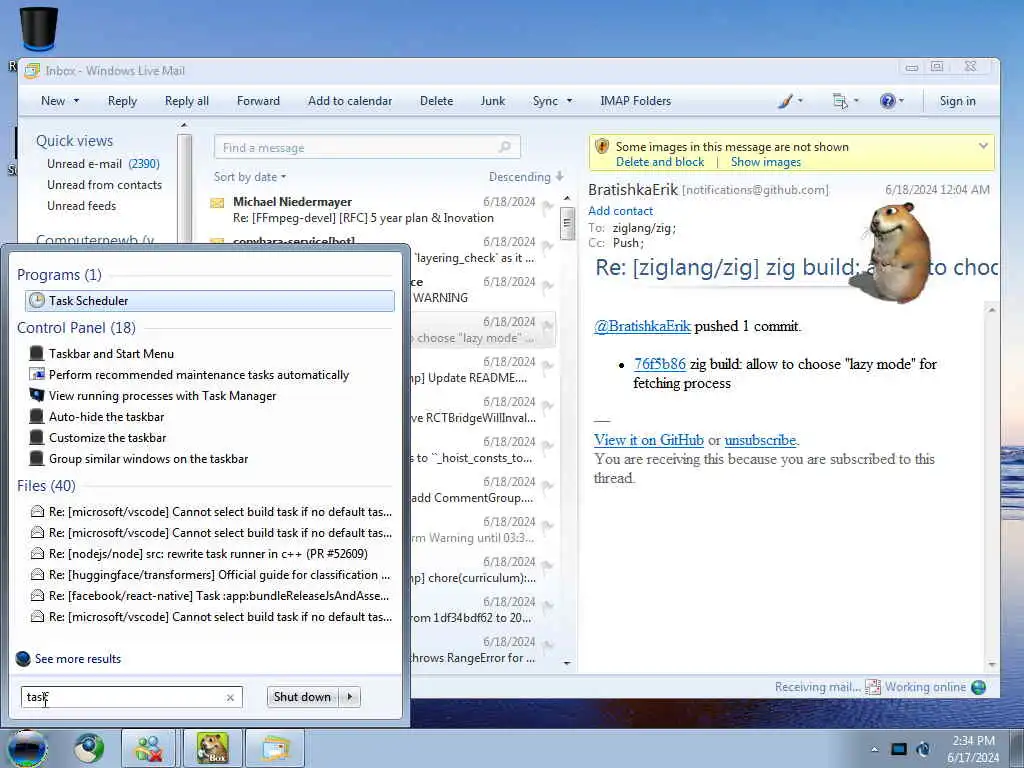
Task: Open the Menus icon dropdown
Action: 845,101
